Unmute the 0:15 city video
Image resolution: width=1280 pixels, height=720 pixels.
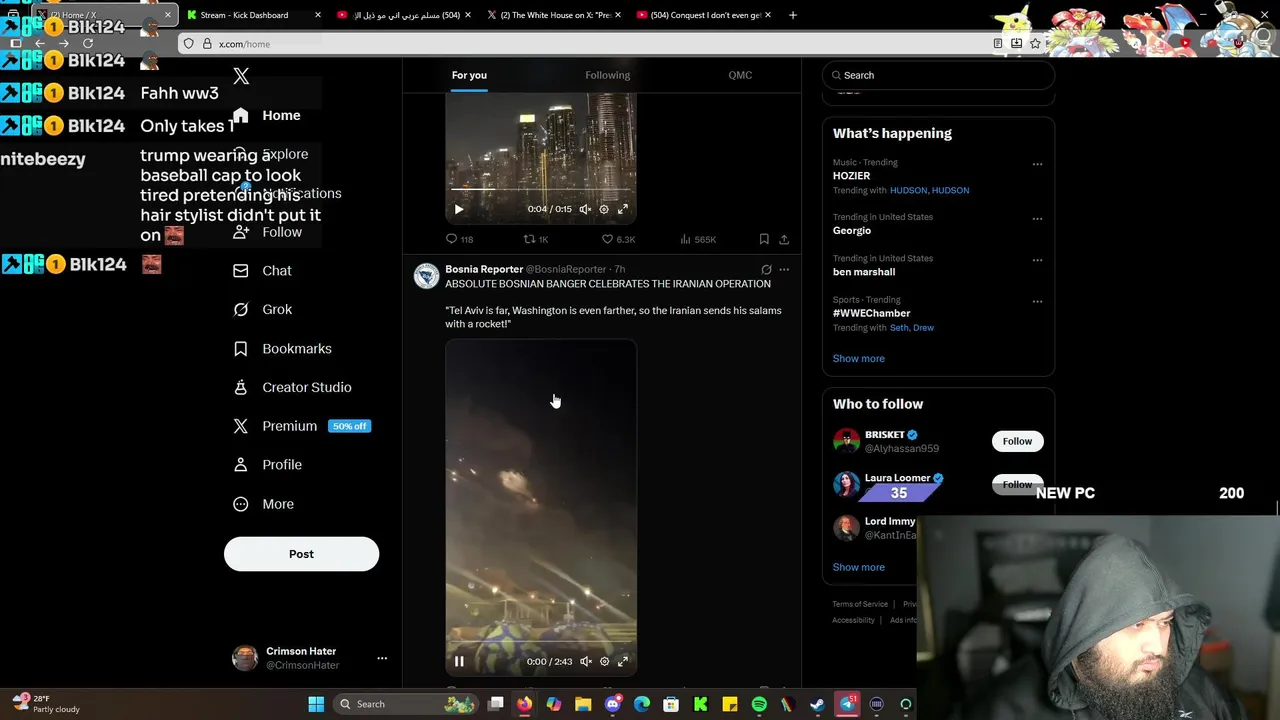(586, 209)
